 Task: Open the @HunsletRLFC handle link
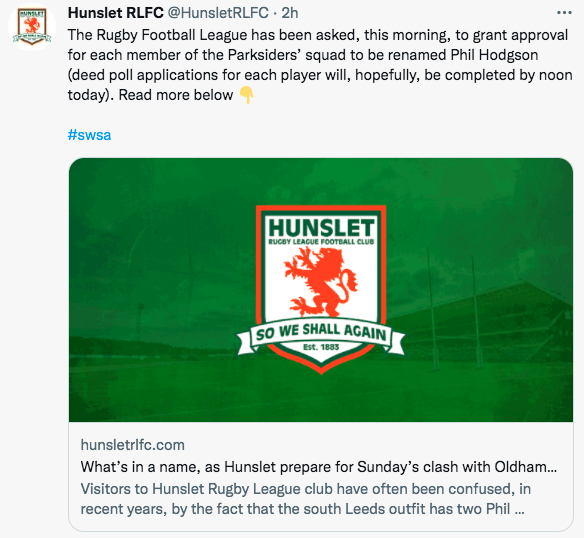point(218,13)
